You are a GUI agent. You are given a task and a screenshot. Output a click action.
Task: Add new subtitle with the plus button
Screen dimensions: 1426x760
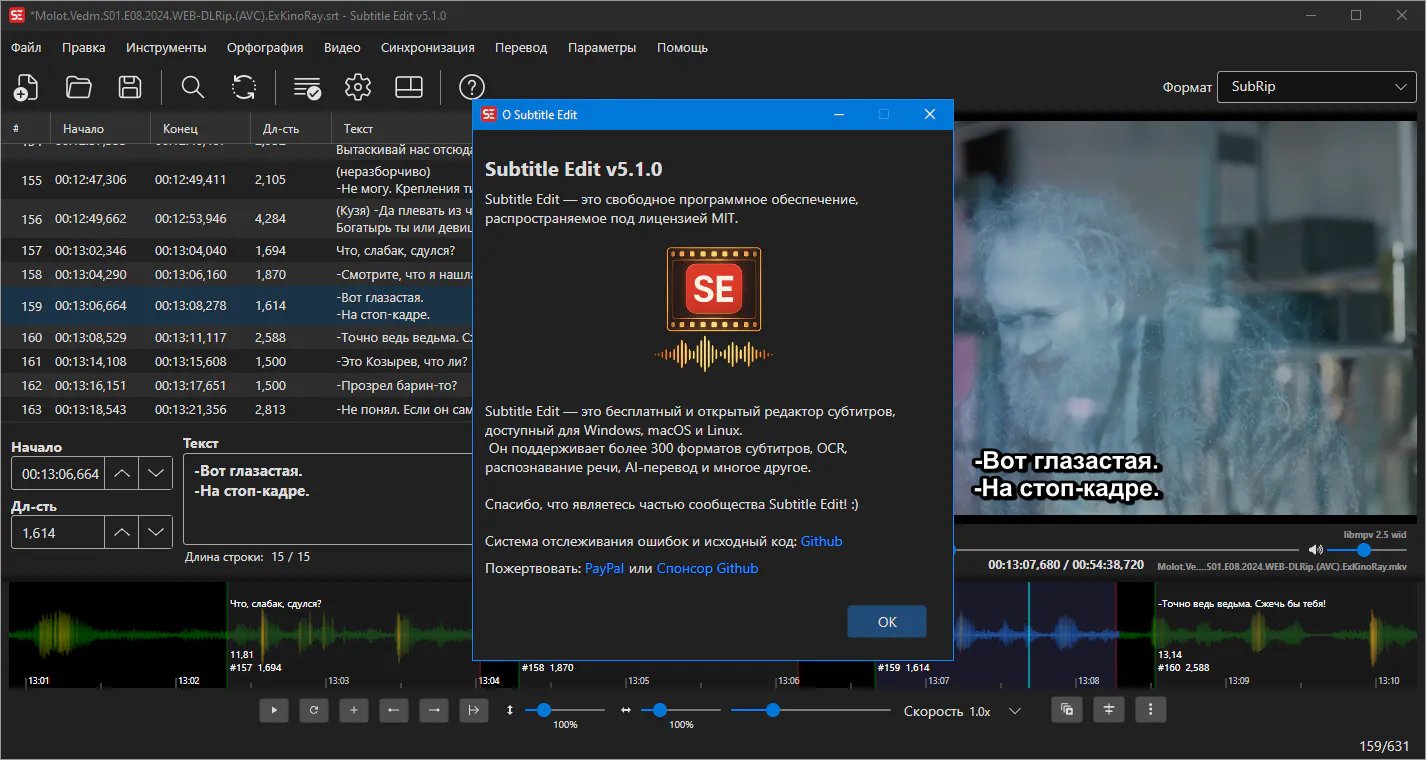[353, 710]
